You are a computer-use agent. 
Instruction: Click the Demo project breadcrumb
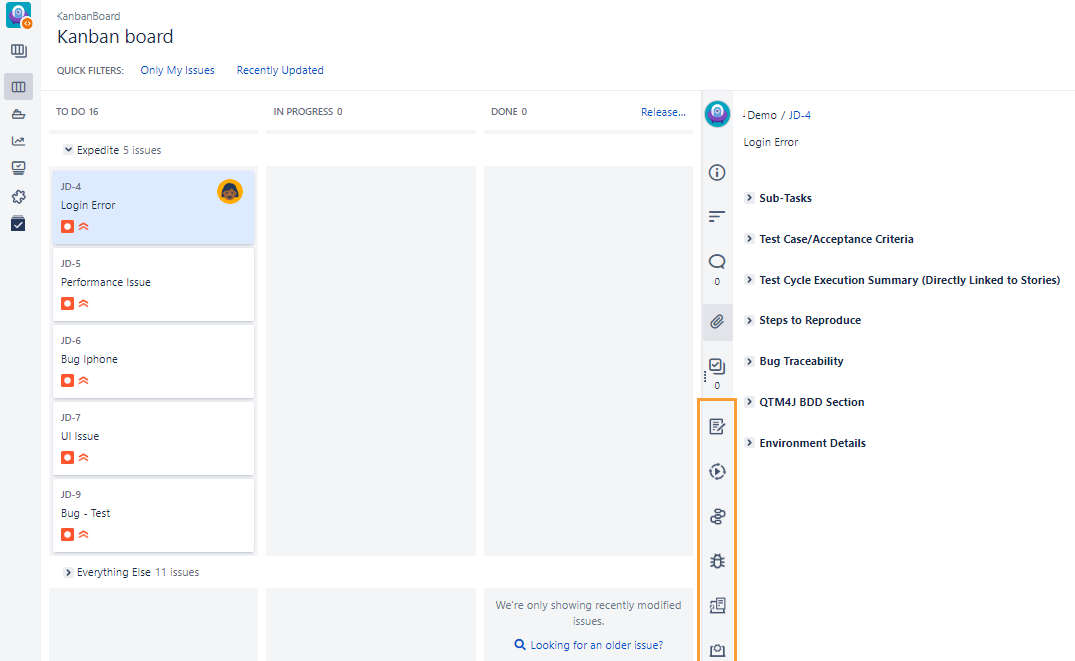click(x=762, y=115)
